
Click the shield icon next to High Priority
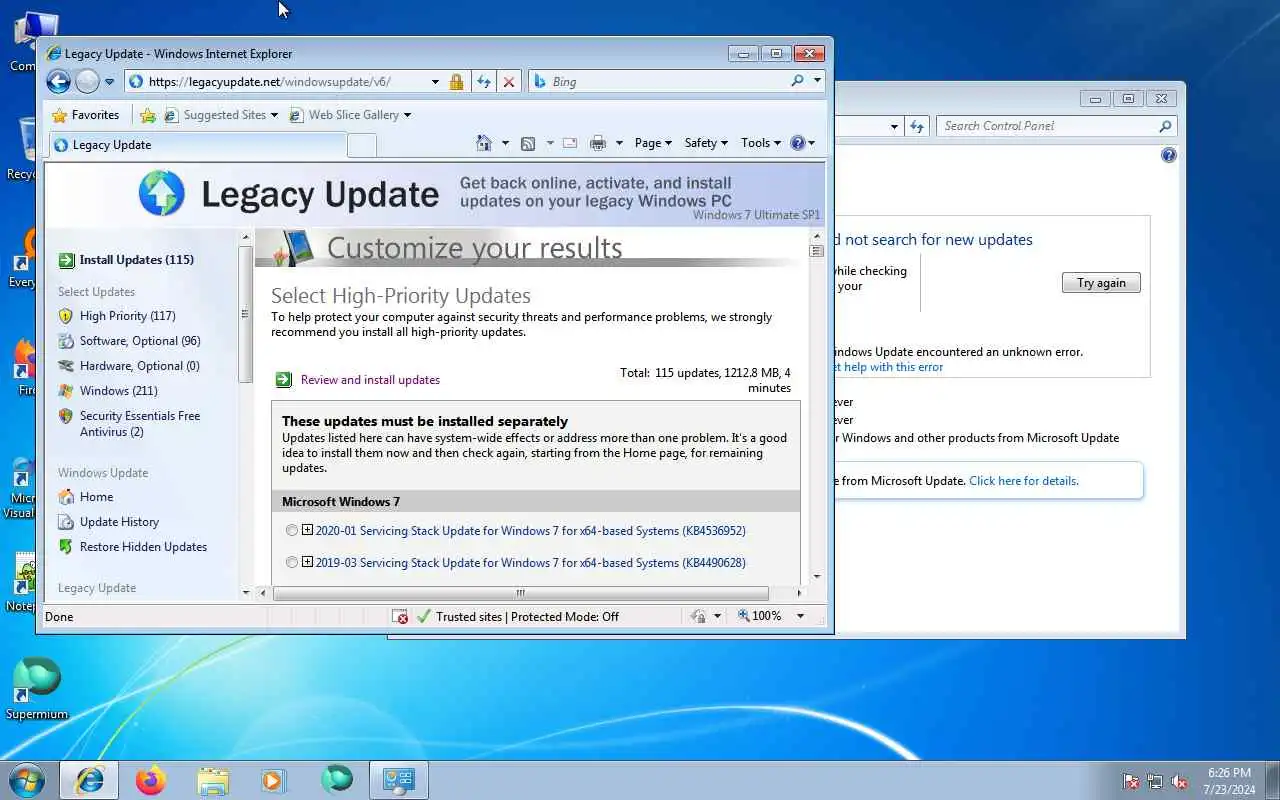pos(66,316)
